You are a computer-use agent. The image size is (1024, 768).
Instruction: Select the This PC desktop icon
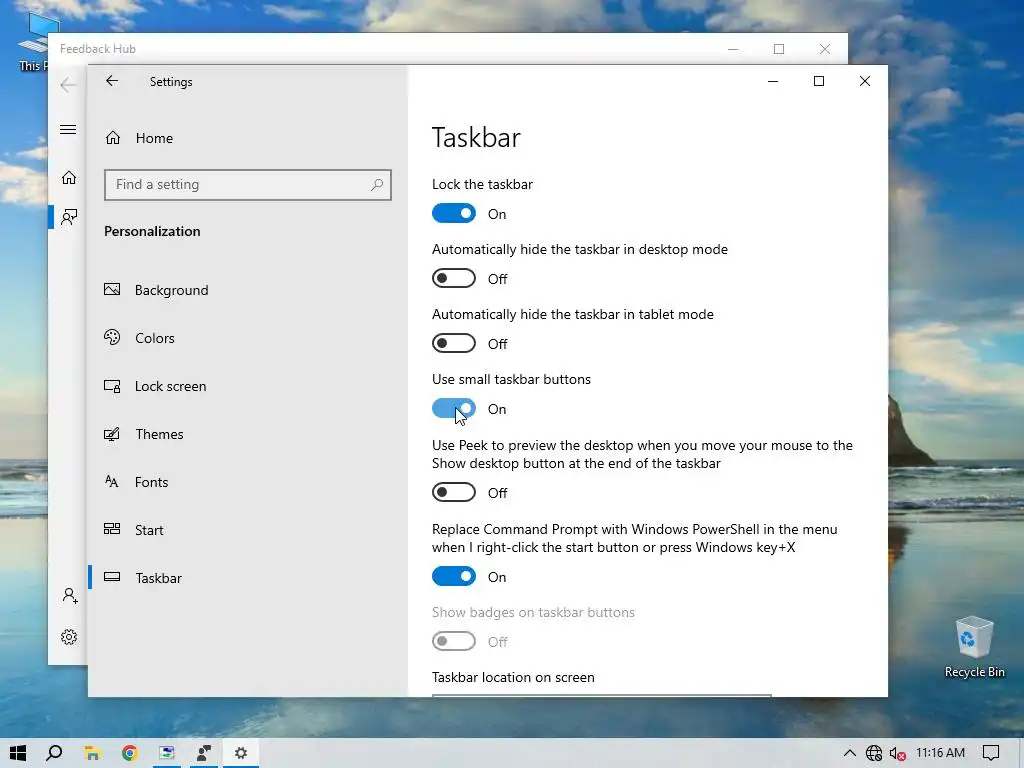[34, 42]
